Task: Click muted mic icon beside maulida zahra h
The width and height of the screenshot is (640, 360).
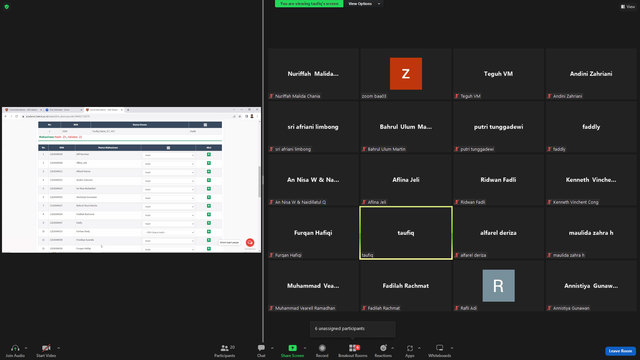Action: coord(549,255)
